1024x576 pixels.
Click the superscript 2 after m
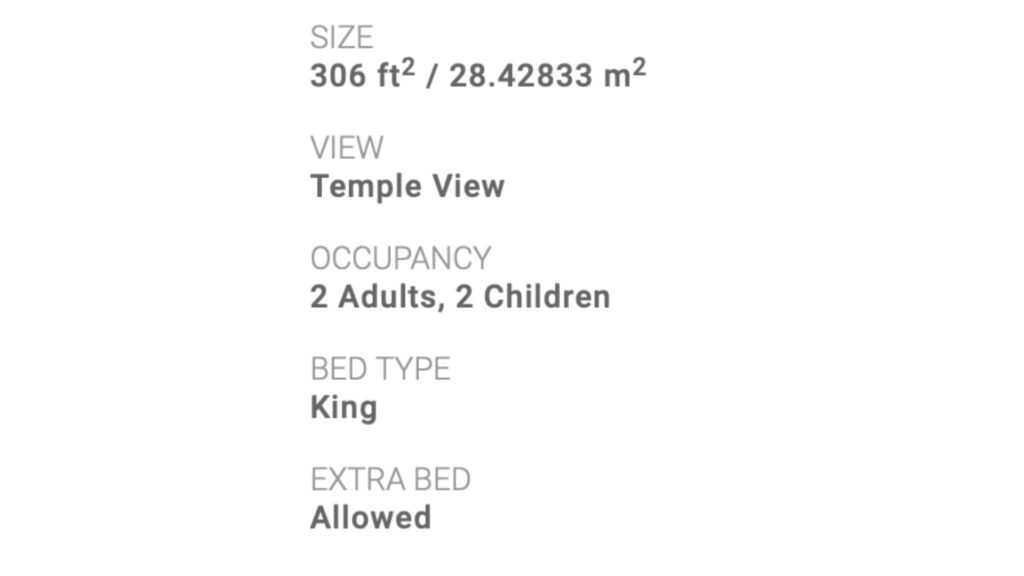[x=638, y=68]
